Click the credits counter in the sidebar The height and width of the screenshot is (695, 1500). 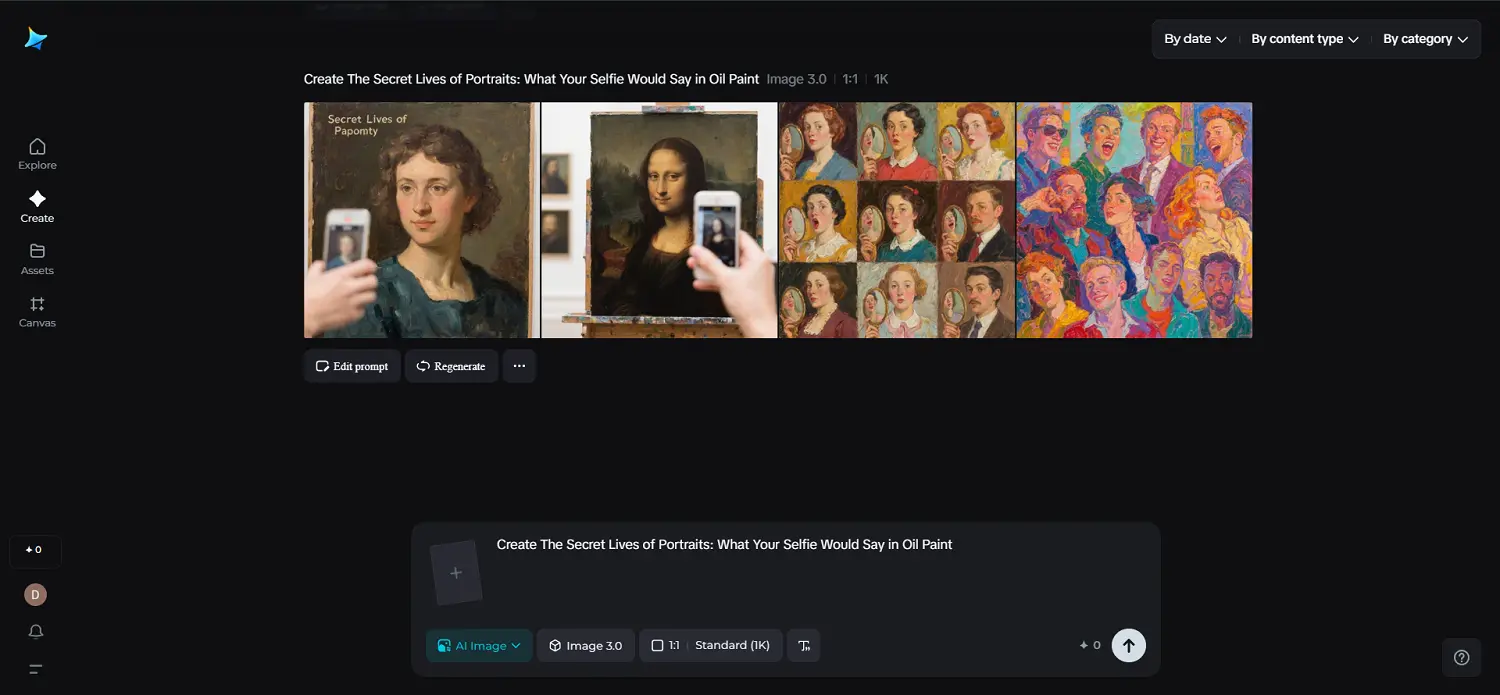35,550
